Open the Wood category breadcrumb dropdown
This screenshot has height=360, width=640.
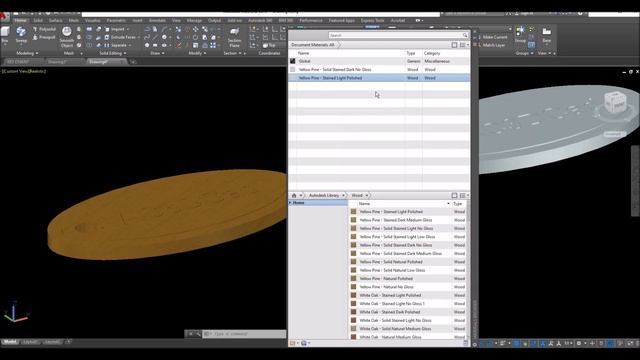coord(367,196)
